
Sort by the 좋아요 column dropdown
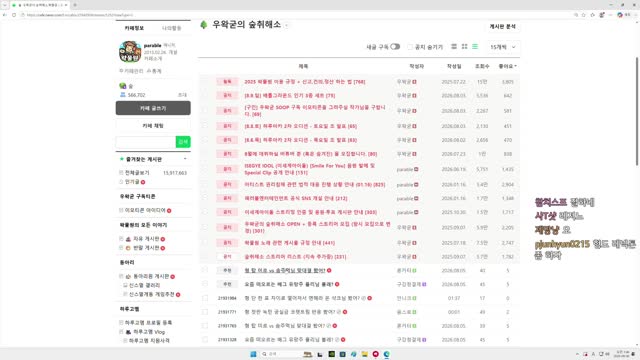tap(507, 66)
